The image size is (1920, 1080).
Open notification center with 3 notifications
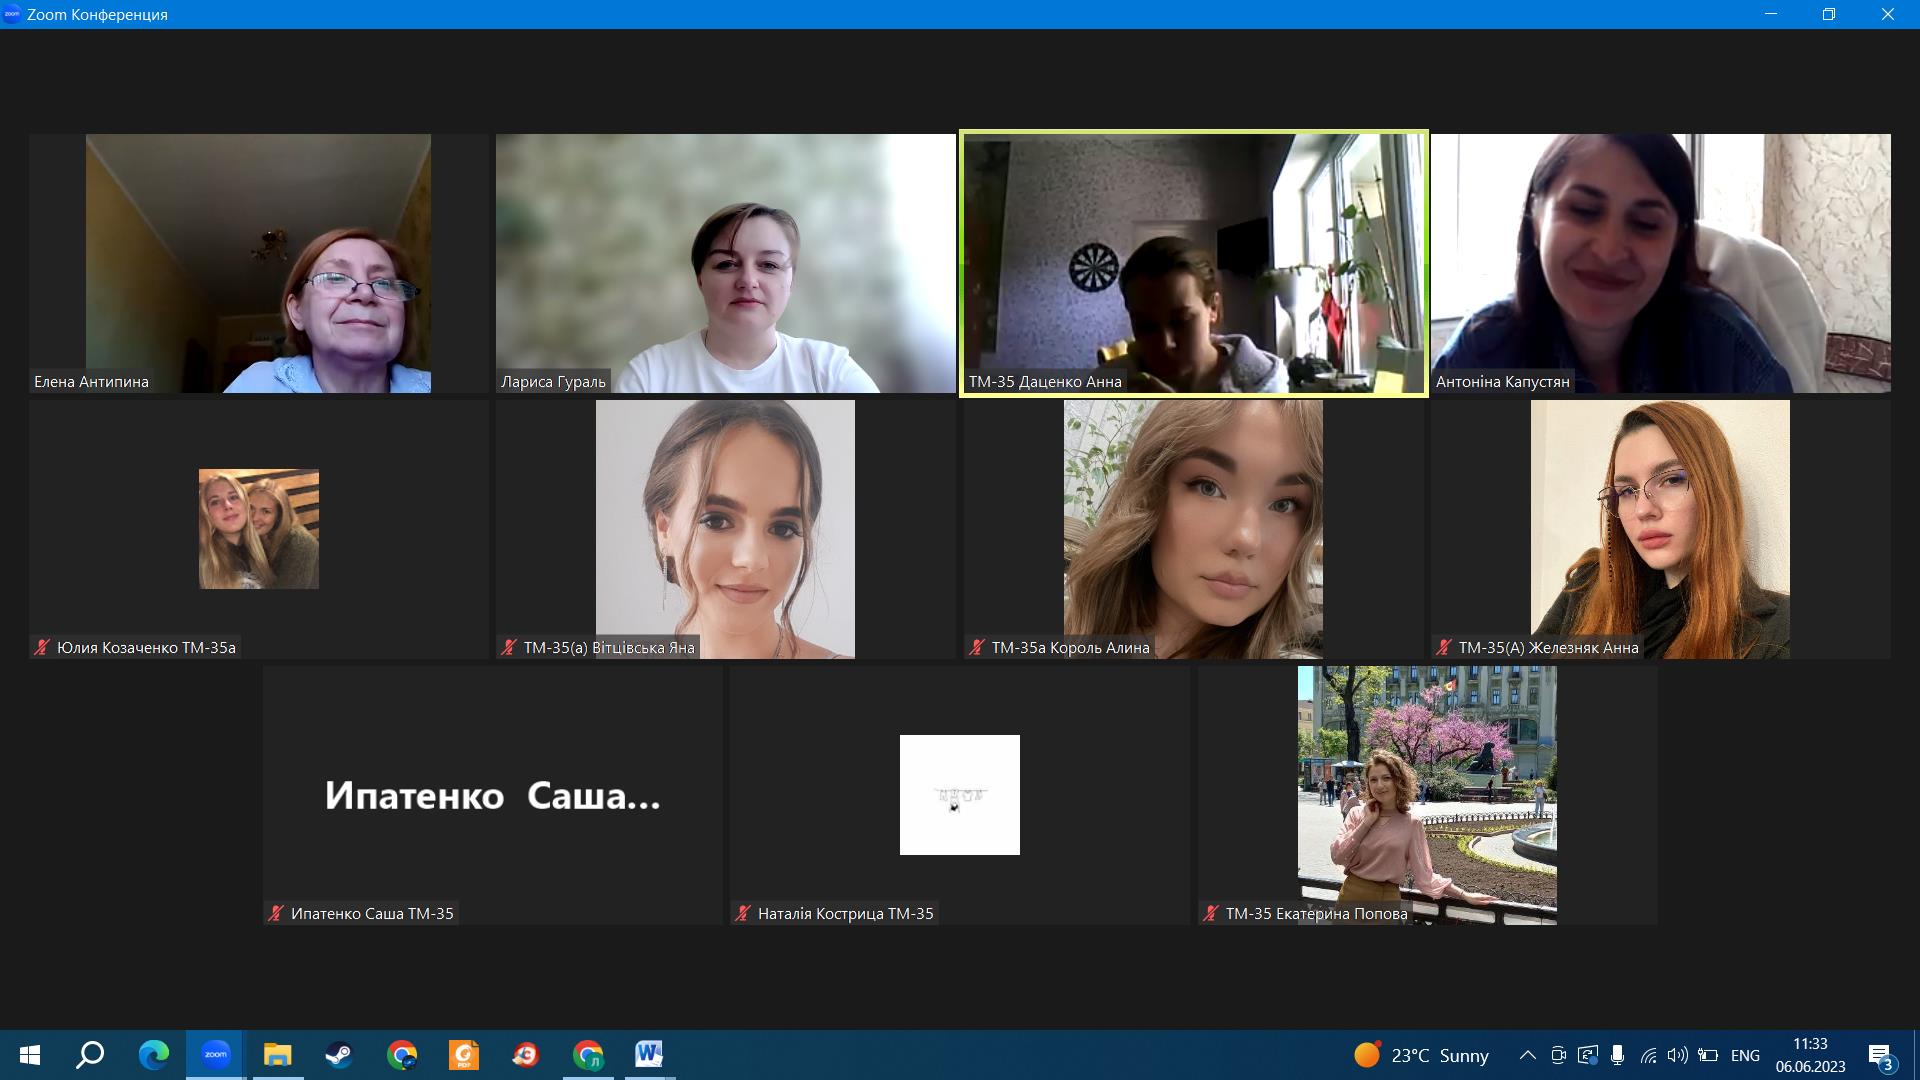pyautogui.click(x=1881, y=1056)
